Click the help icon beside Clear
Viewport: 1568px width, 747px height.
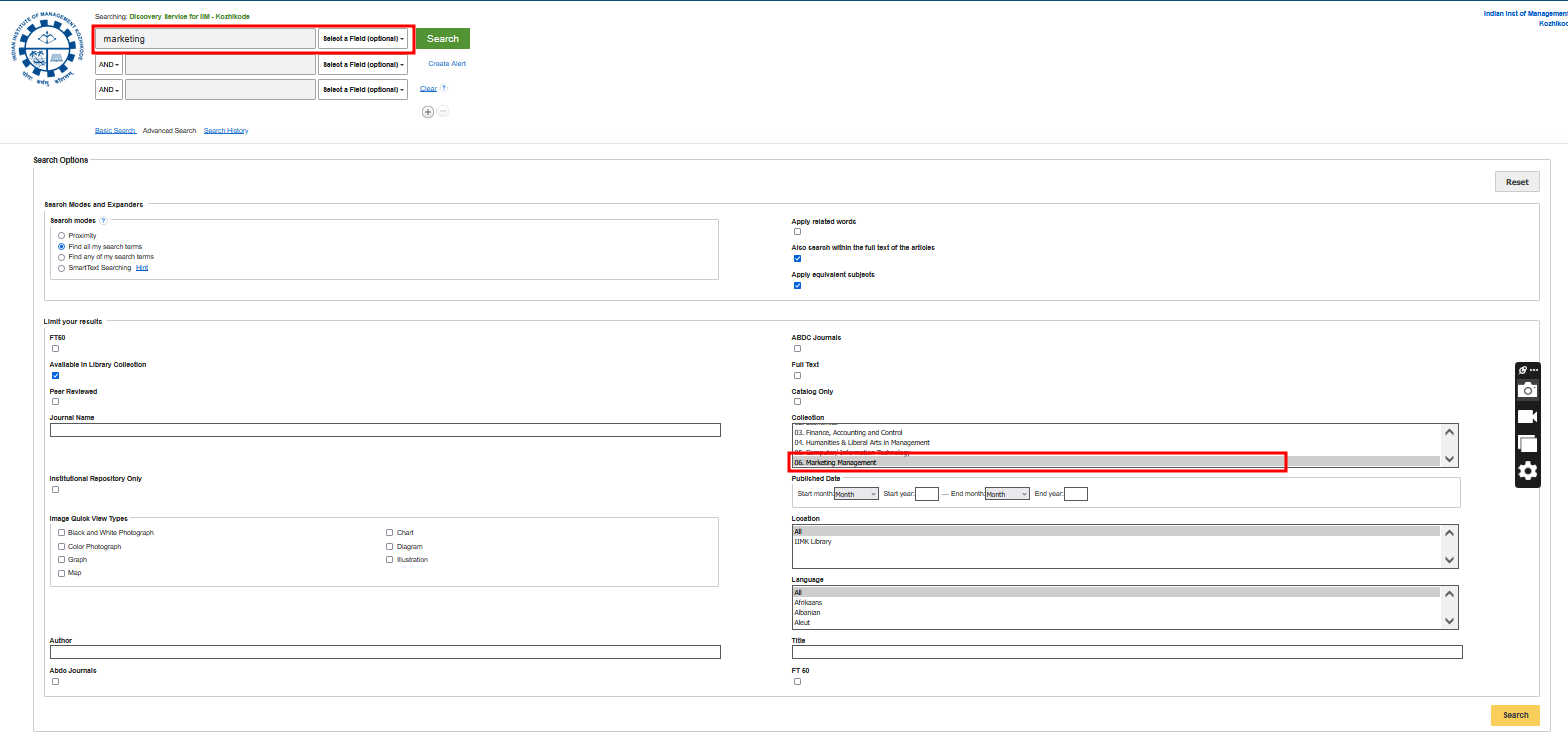pos(444,88)
